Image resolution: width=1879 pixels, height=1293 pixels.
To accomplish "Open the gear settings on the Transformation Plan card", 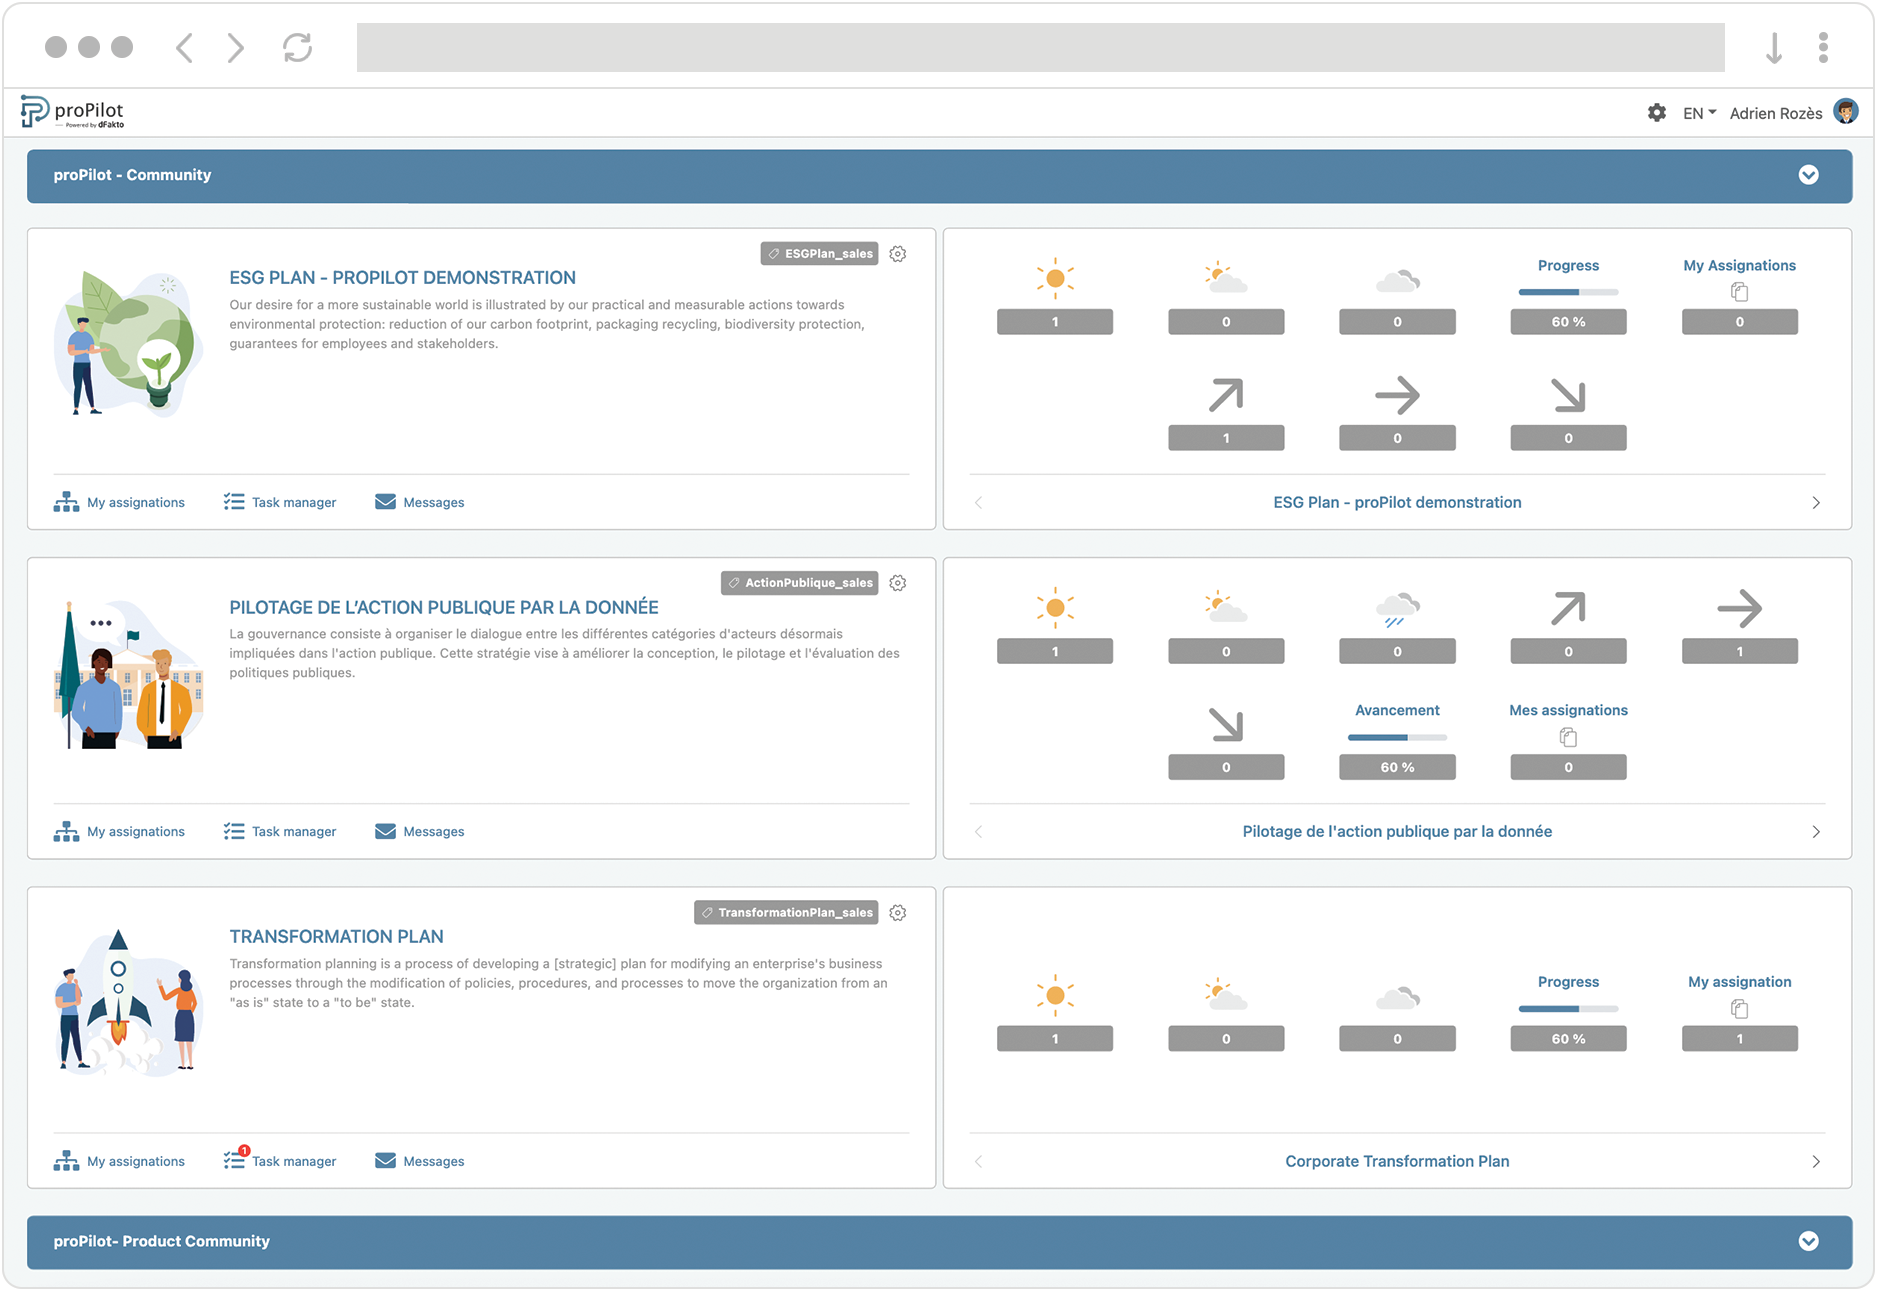I will pyautogui.click(x=898, y=912).
